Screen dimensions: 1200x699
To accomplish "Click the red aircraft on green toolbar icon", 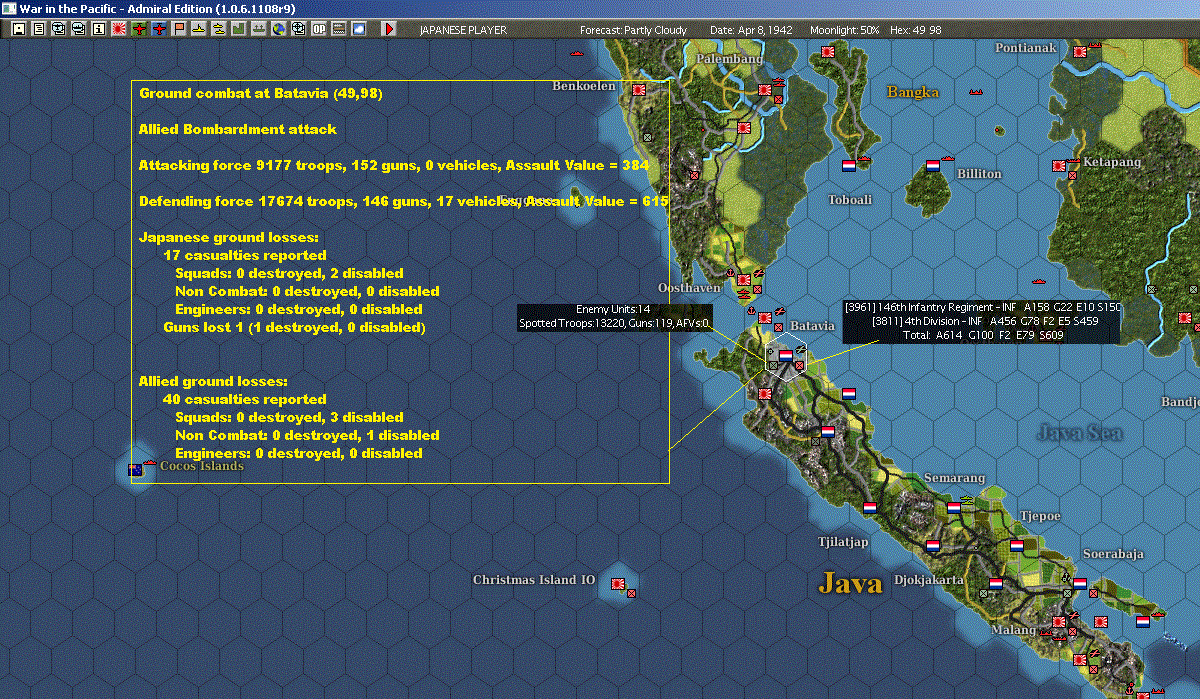I will 138,29.
